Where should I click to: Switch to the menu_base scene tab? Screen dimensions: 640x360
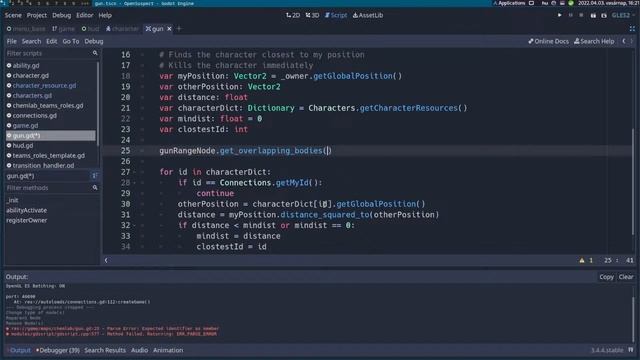coord(26,29)
